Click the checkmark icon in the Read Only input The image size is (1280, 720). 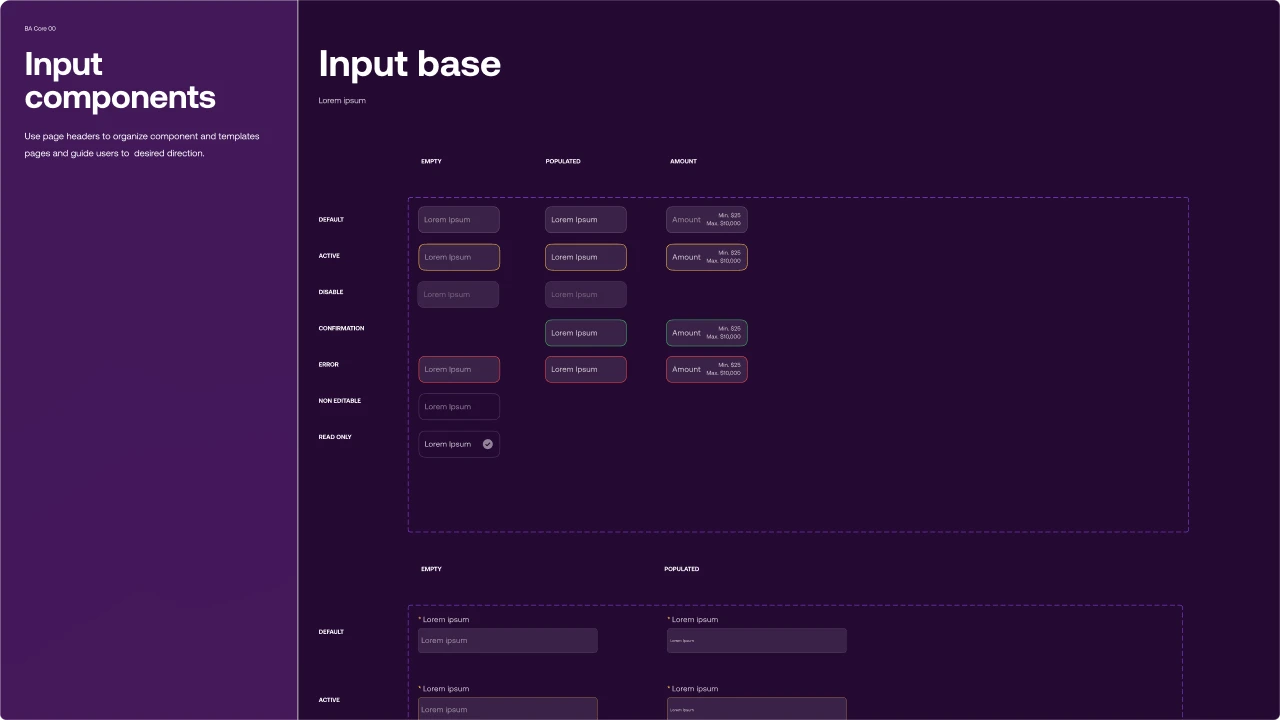488,444
